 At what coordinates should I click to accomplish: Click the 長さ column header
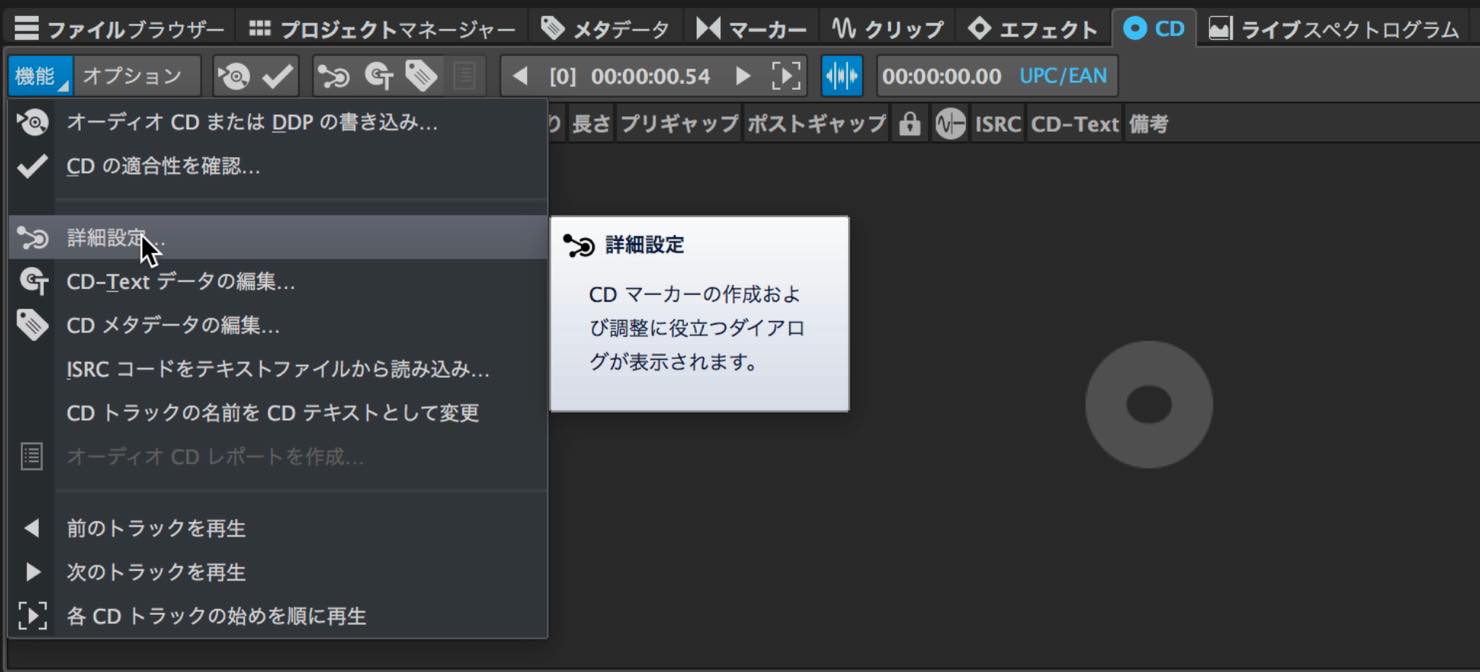pyautogui.click(x=590, y=124)
